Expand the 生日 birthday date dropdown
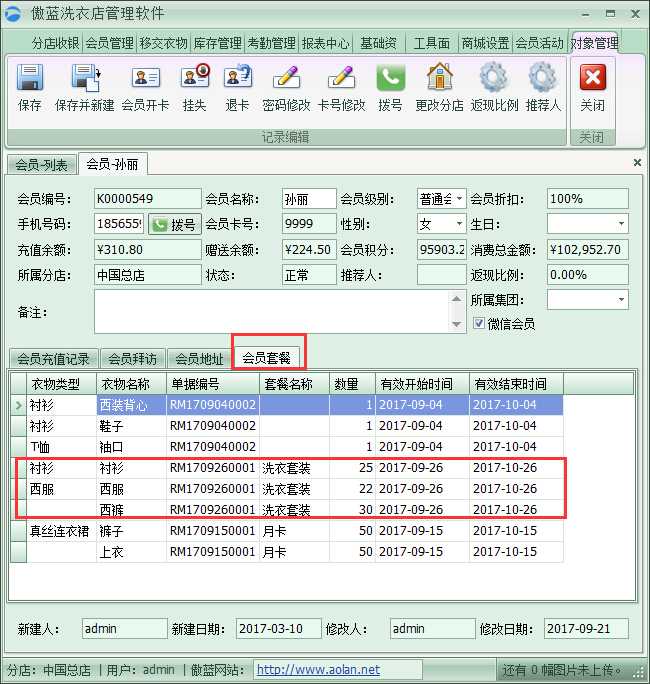The width and height of the screenshot is (650, 684). click(621, 224)
